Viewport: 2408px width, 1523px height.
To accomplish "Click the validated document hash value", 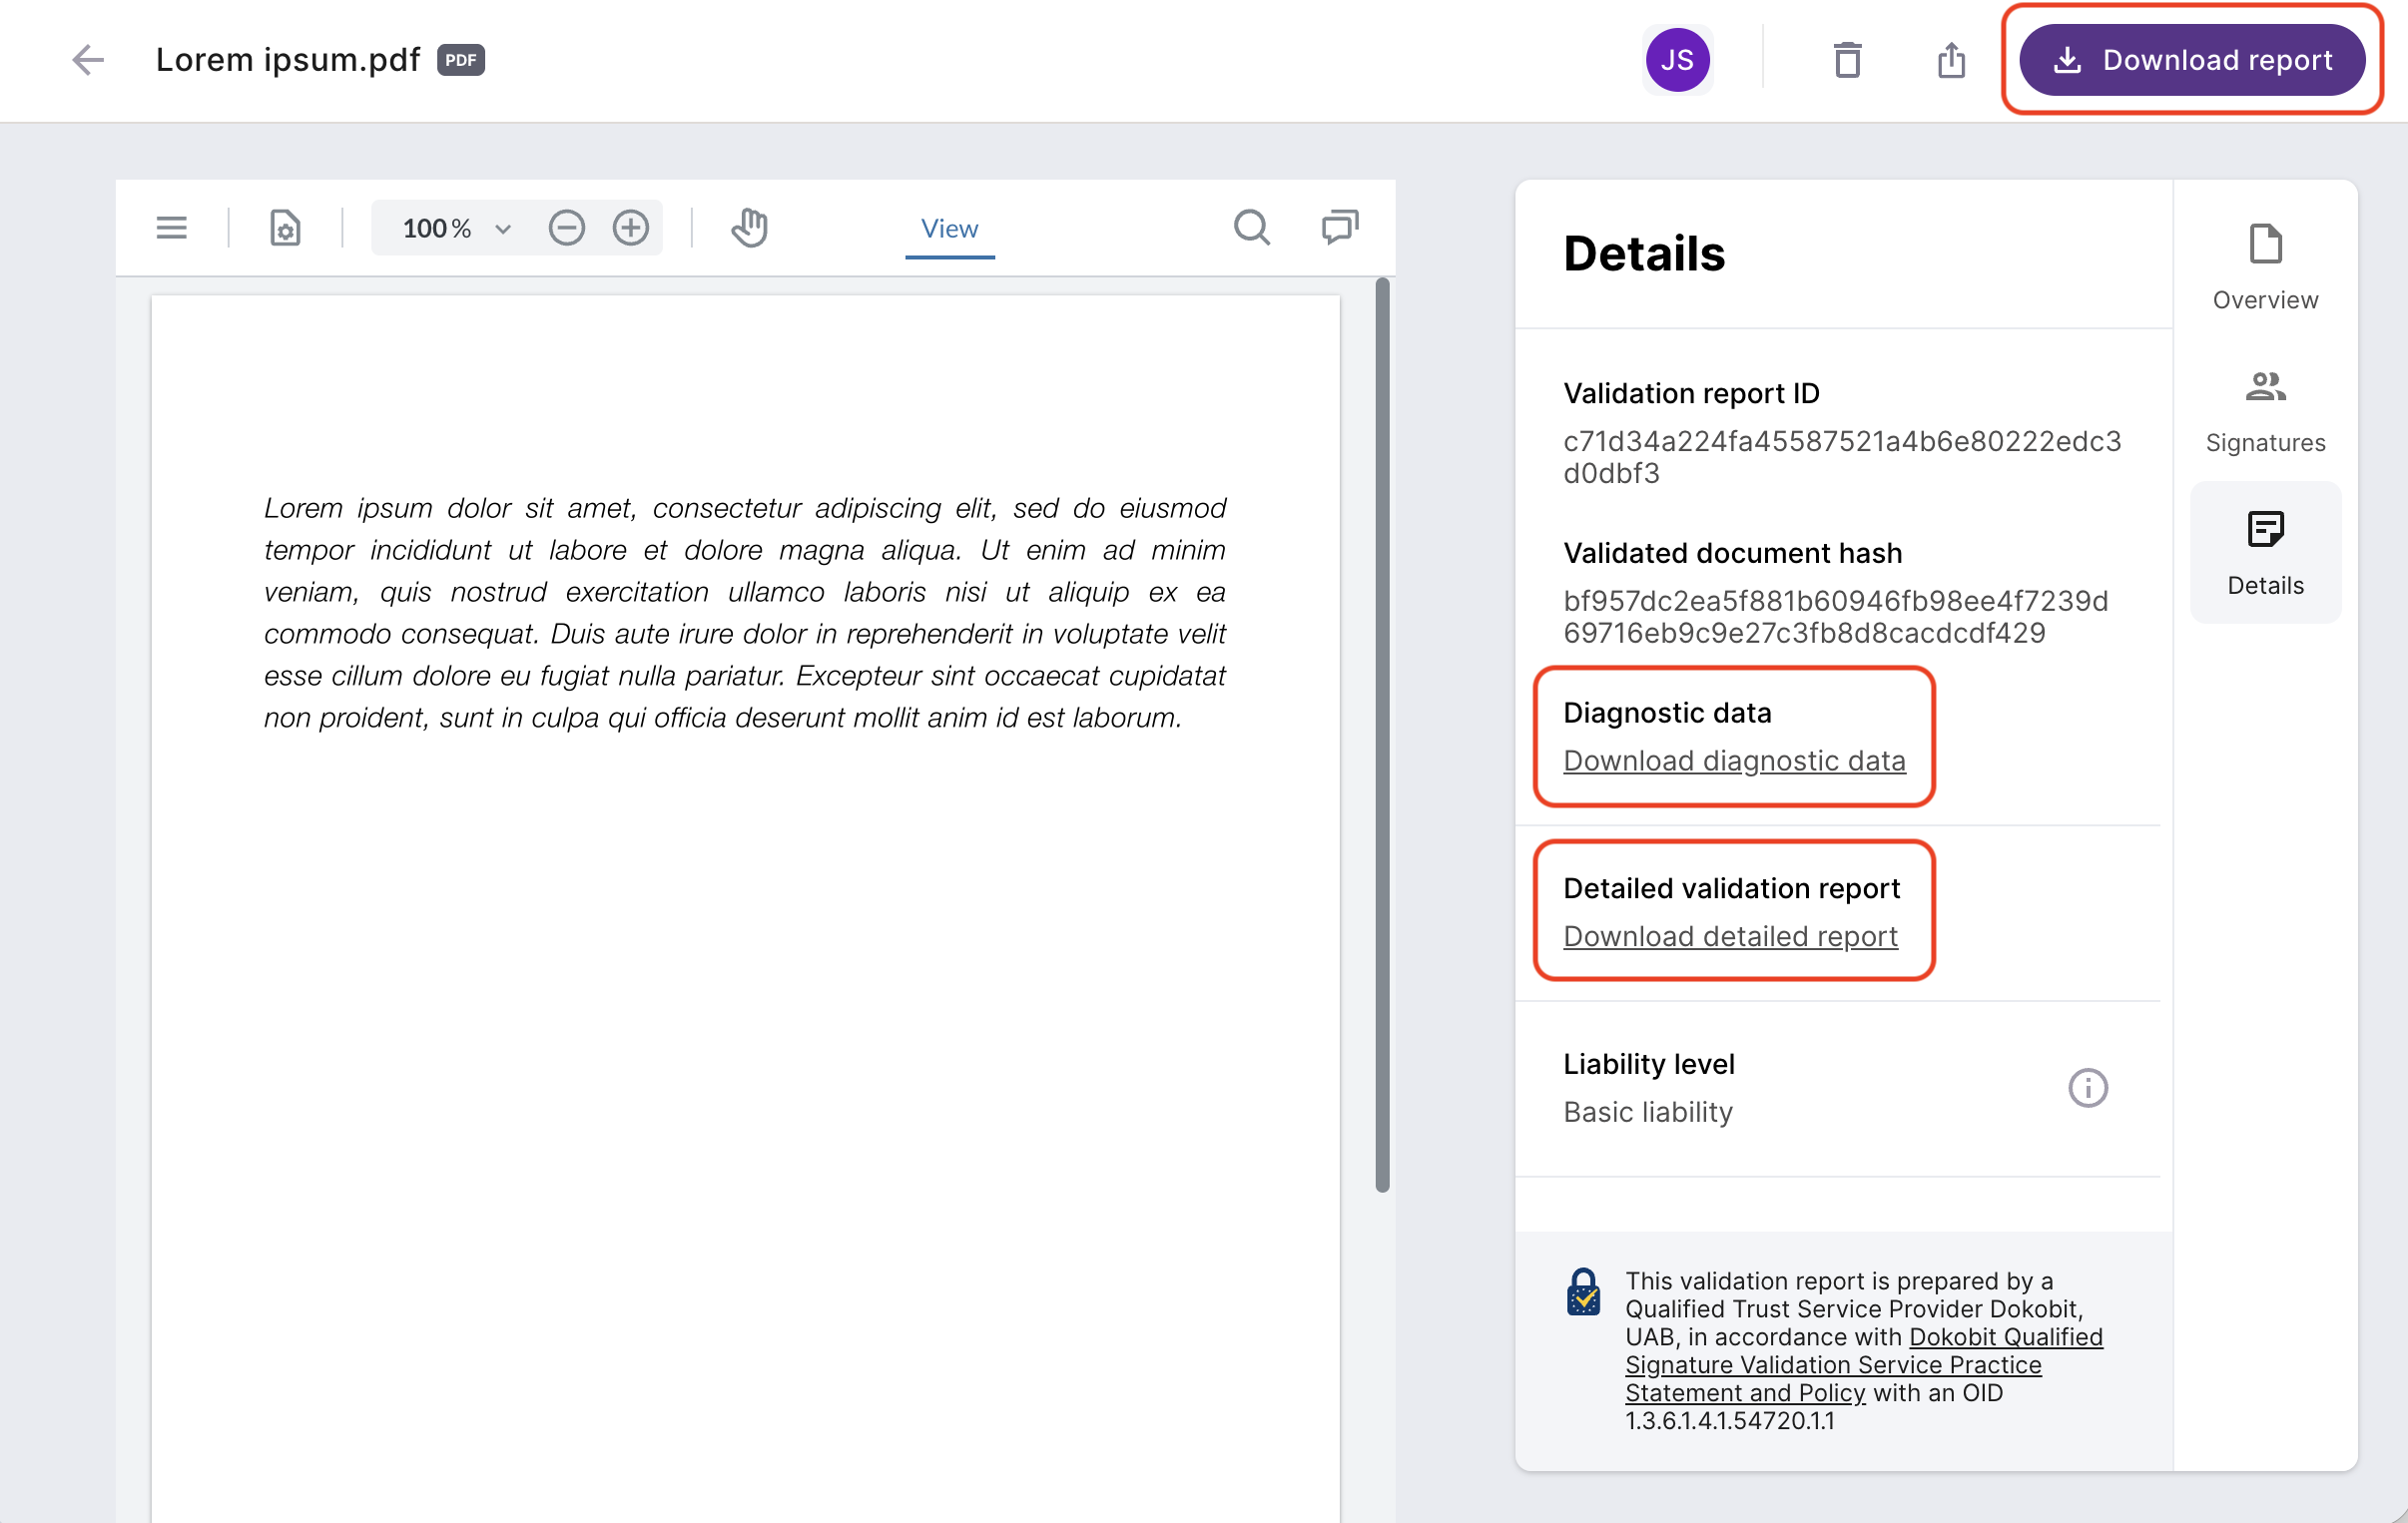I will (x=1835, y=617).
